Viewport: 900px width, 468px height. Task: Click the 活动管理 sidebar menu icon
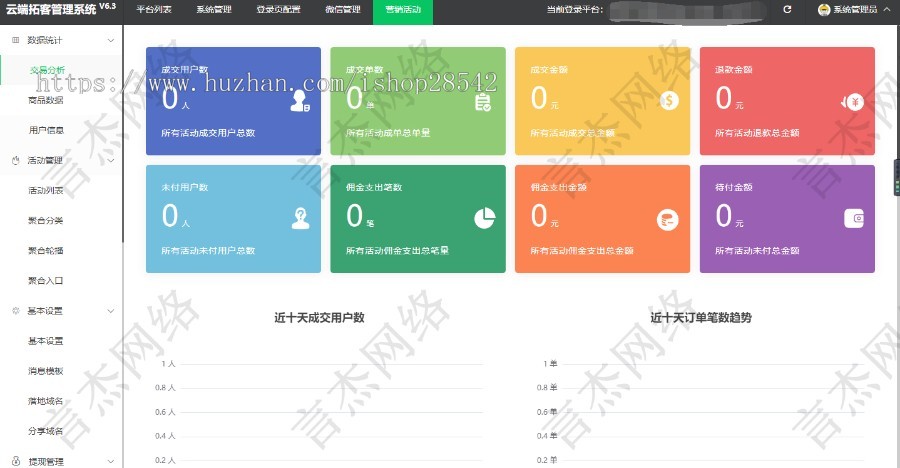click(15, 160)
